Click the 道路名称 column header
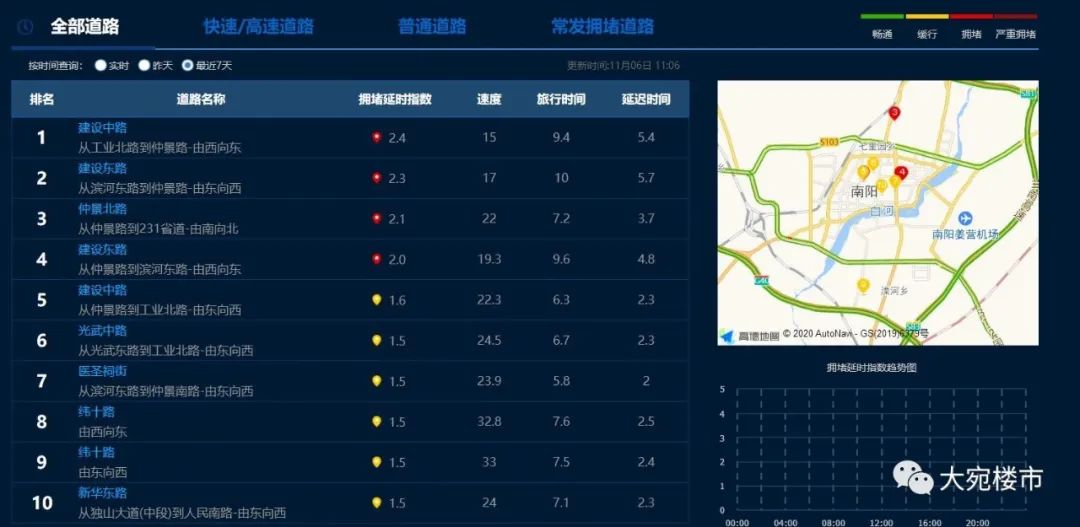This screenshot has width=1080, height=527. (200, 99)
